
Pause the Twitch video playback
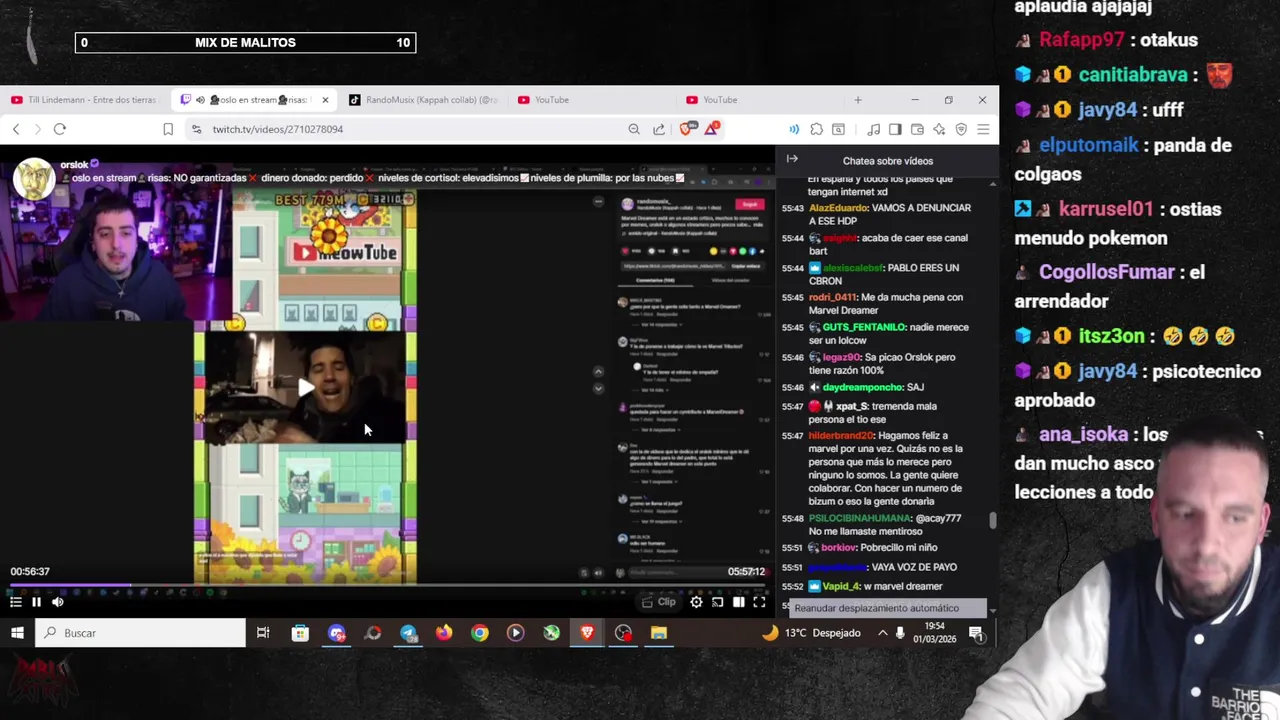tap(36, 602)
